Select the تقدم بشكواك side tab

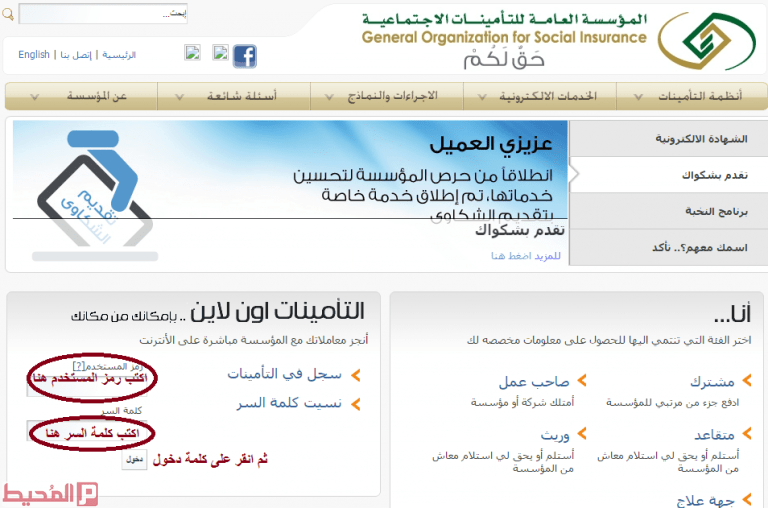(669, 175)
